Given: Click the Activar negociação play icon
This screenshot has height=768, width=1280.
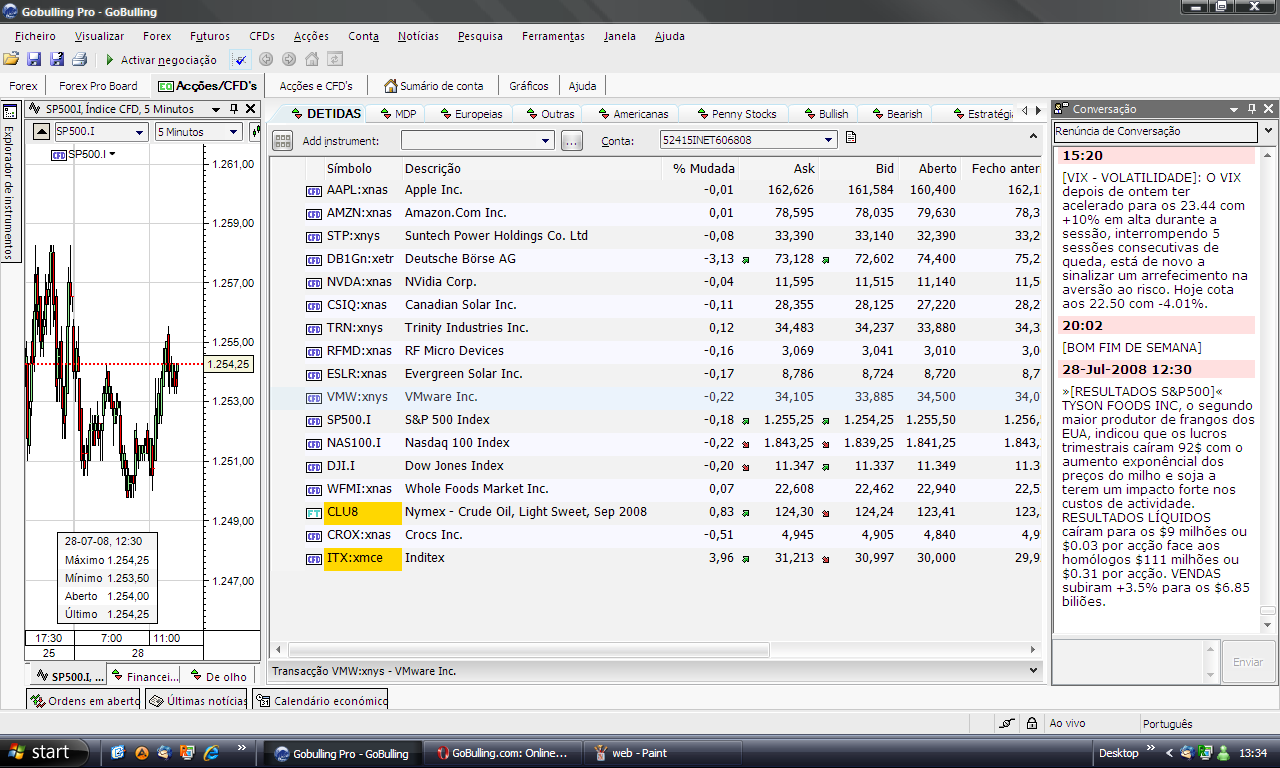Looking at the screenshot, I should tap(110, 60).
